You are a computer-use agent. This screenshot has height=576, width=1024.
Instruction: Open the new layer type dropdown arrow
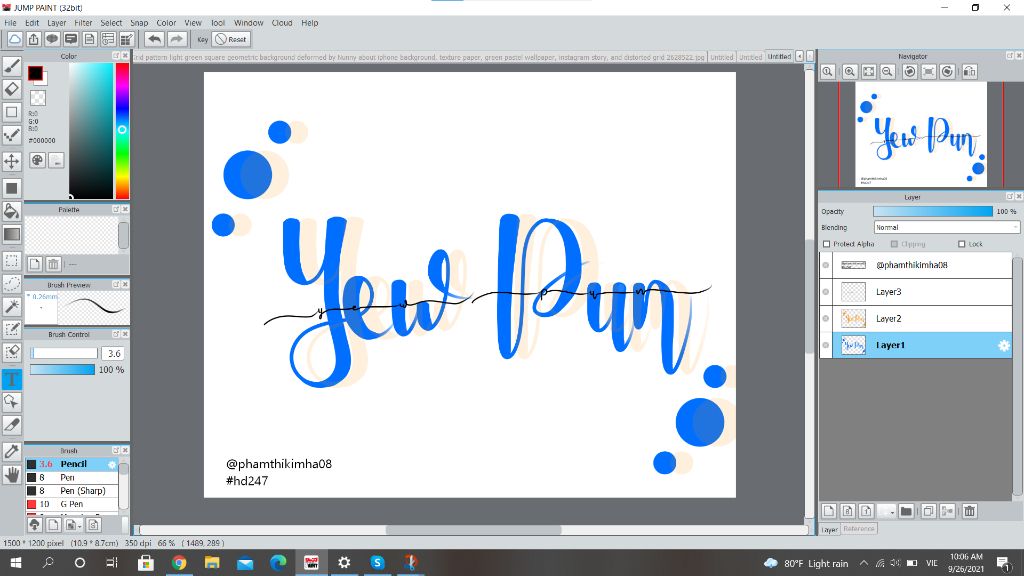pyautogui.click(x=886, y=511)
